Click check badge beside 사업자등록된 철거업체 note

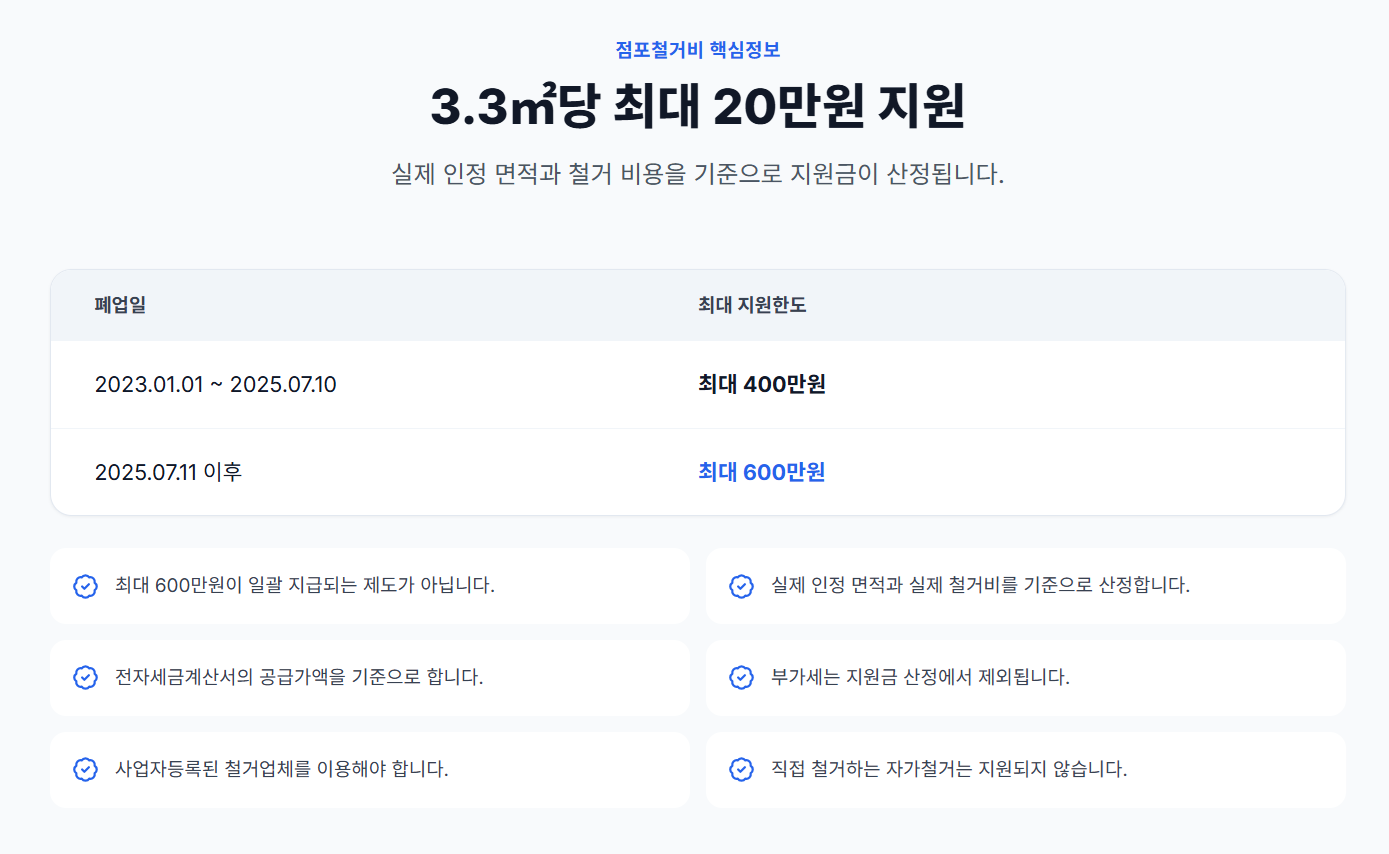pos(86,770)
